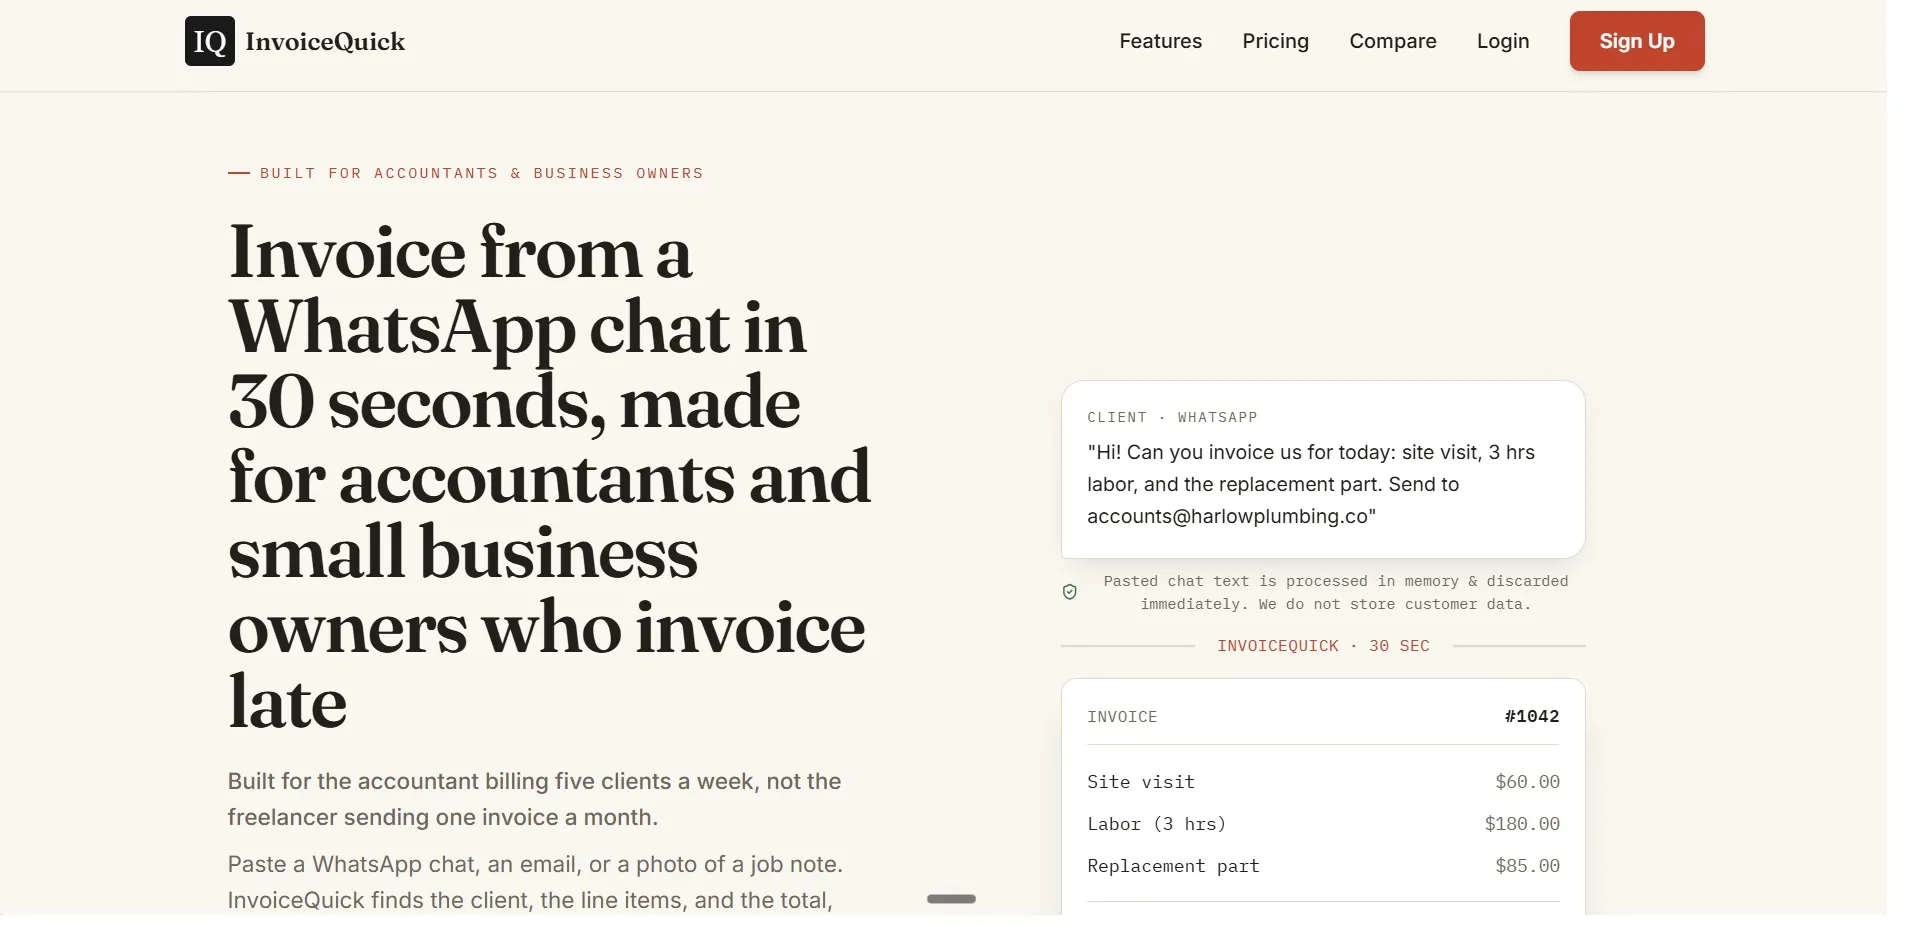Click the shield privacy icon
The height and width of the screenshot is (926, 1914).
[x=1070, y=592]
